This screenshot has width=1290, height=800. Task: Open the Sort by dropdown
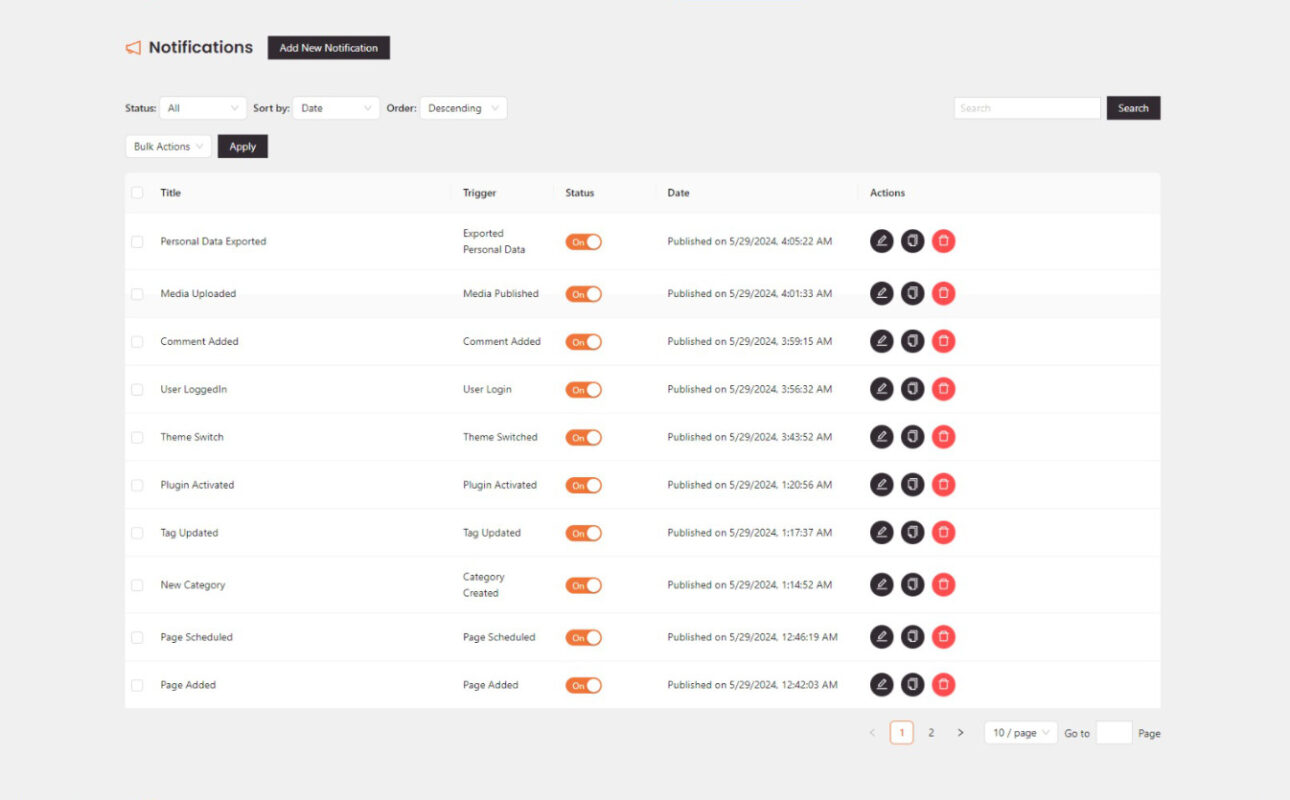coord(336,107)
